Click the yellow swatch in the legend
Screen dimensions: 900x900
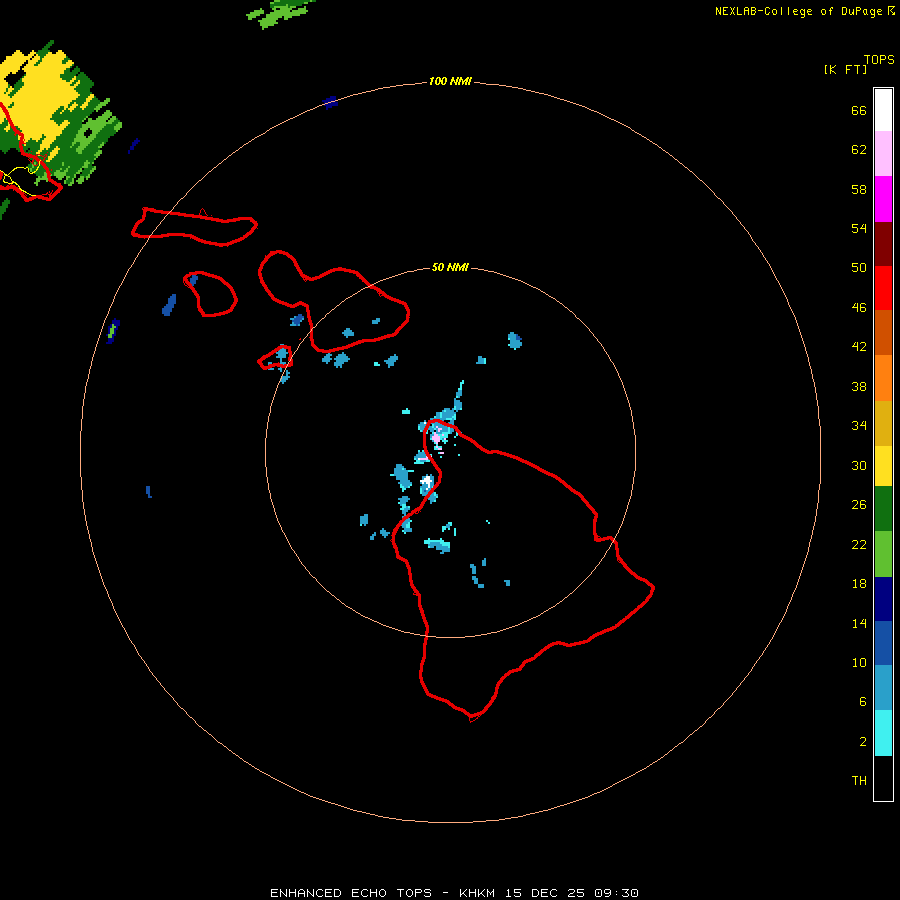(x=883, y=466)
